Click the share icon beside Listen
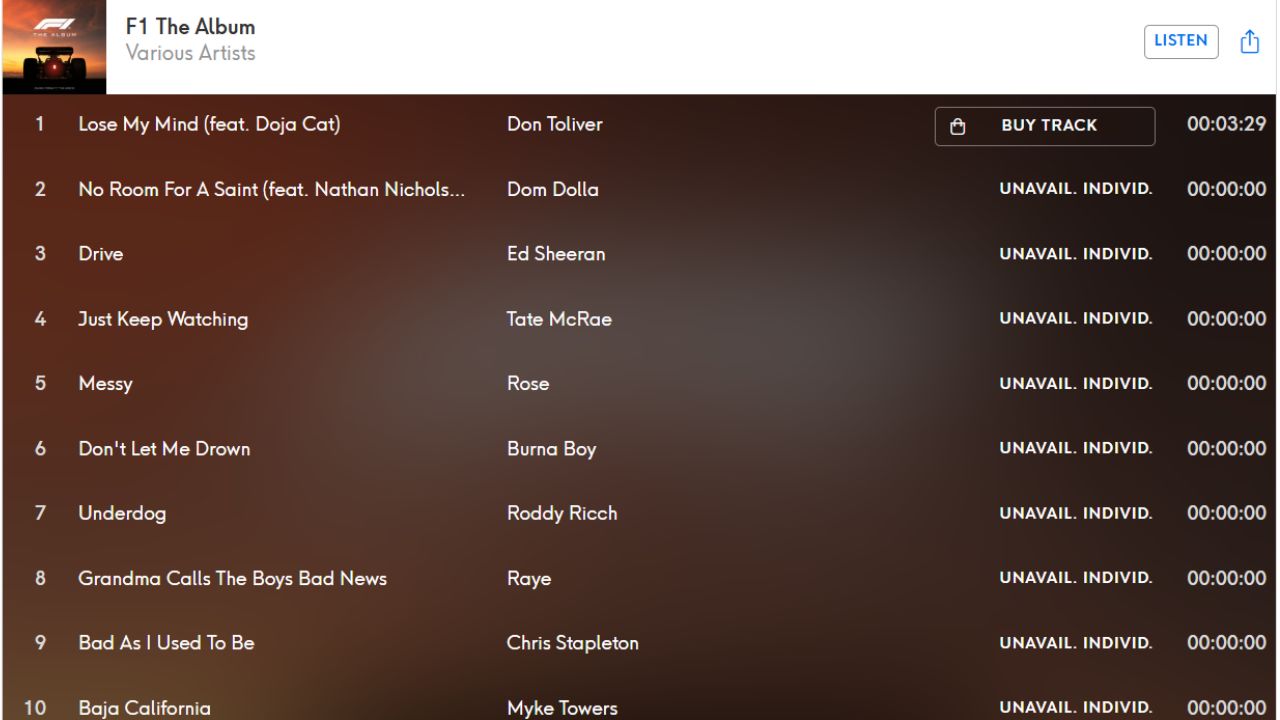 [1249, 41]
